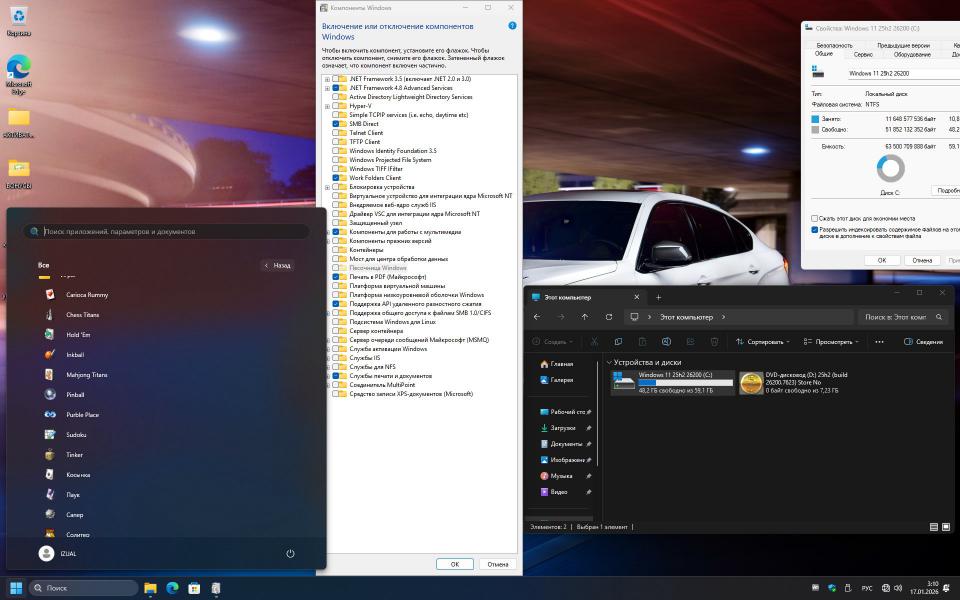
Task: Open the DVD drive (D:) icon
Action: [751, 383]
